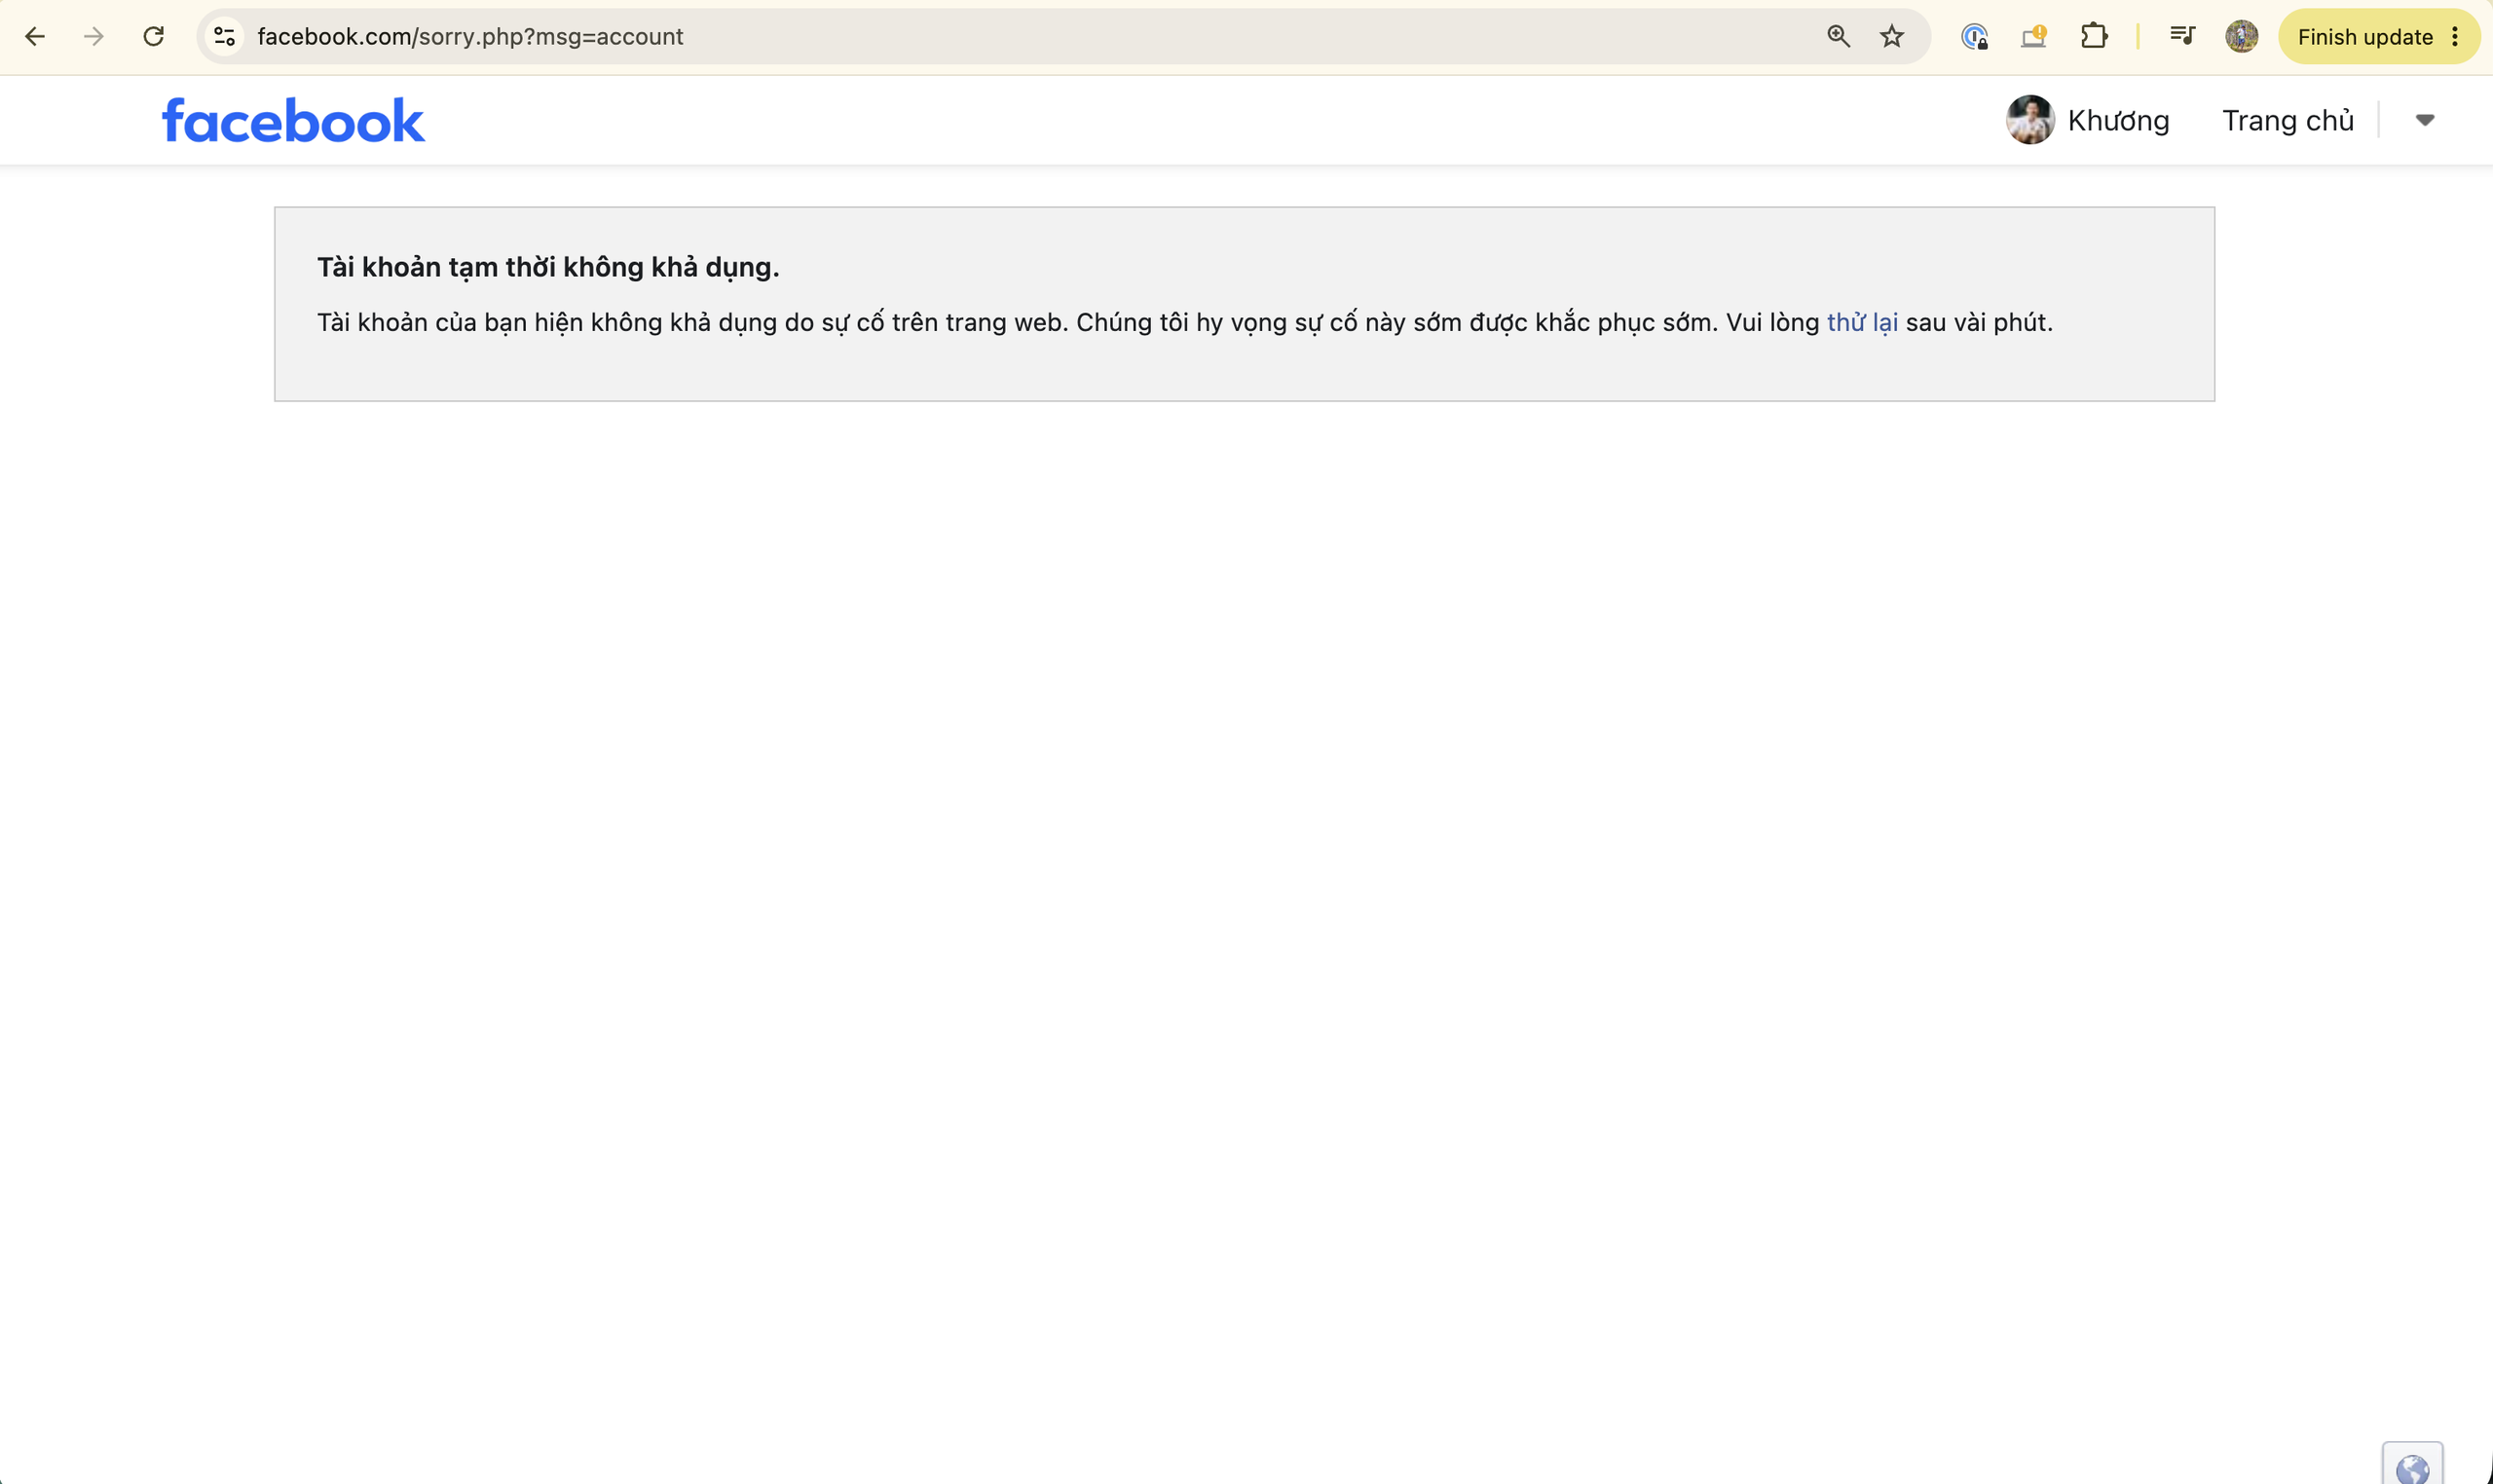Reload the Facebook error page
Screen dimensions: 2493x1484
(153, 37)
